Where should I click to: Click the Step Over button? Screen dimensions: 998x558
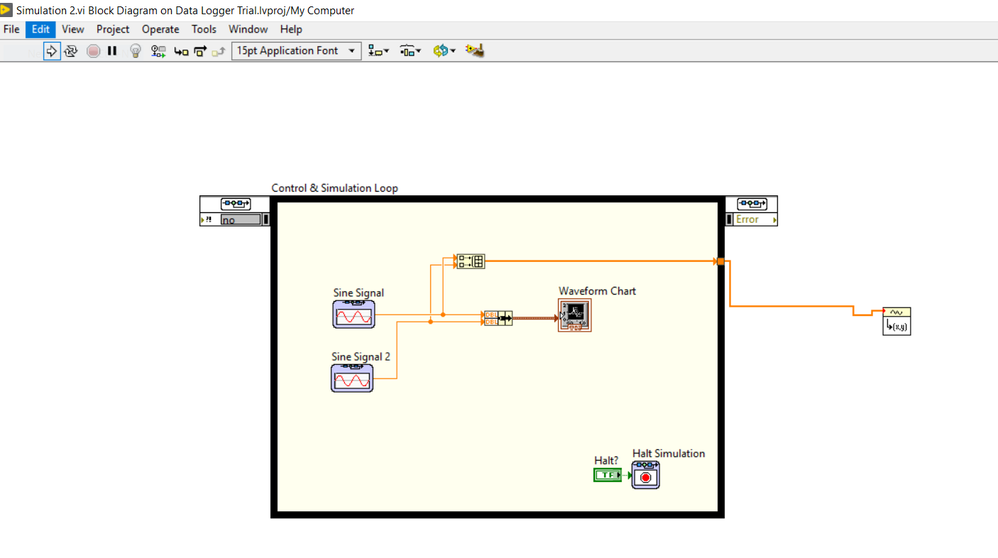[x=200, y=51]
